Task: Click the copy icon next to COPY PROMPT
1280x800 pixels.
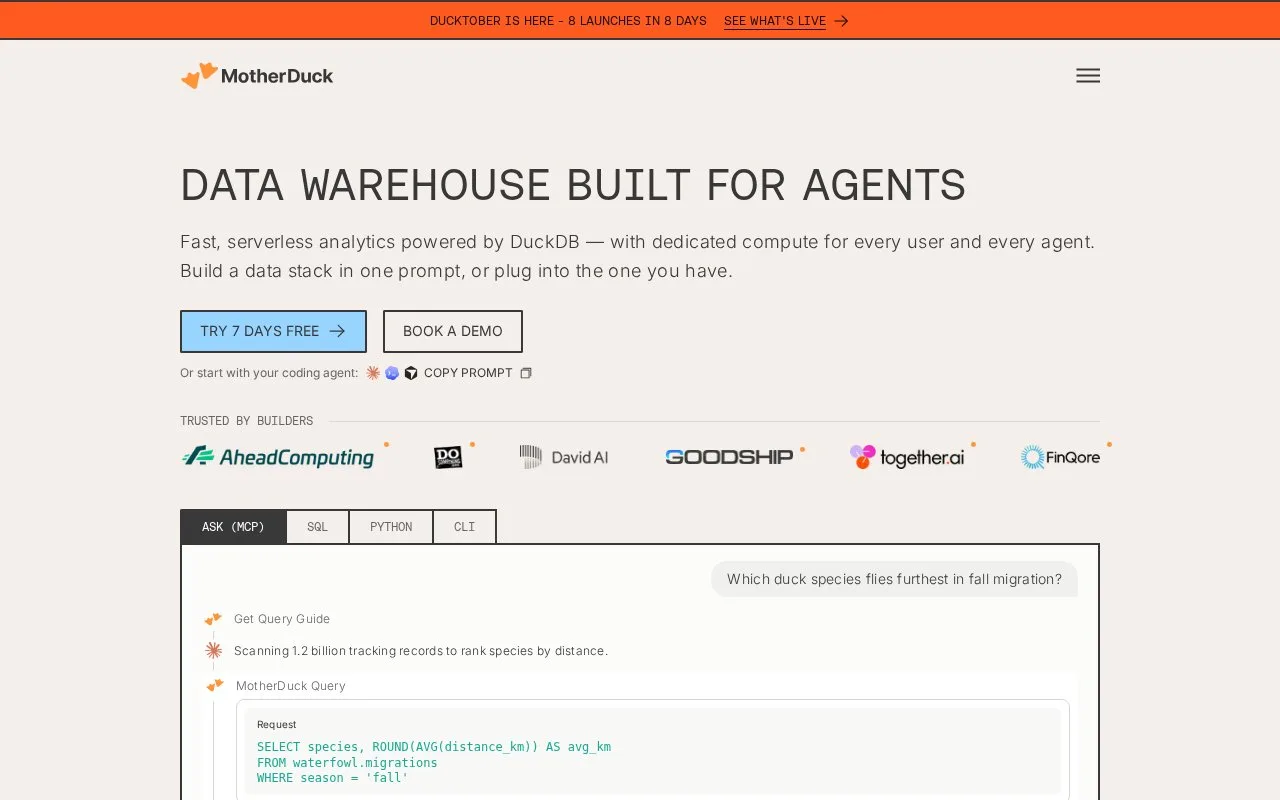Action: (526, 373)
